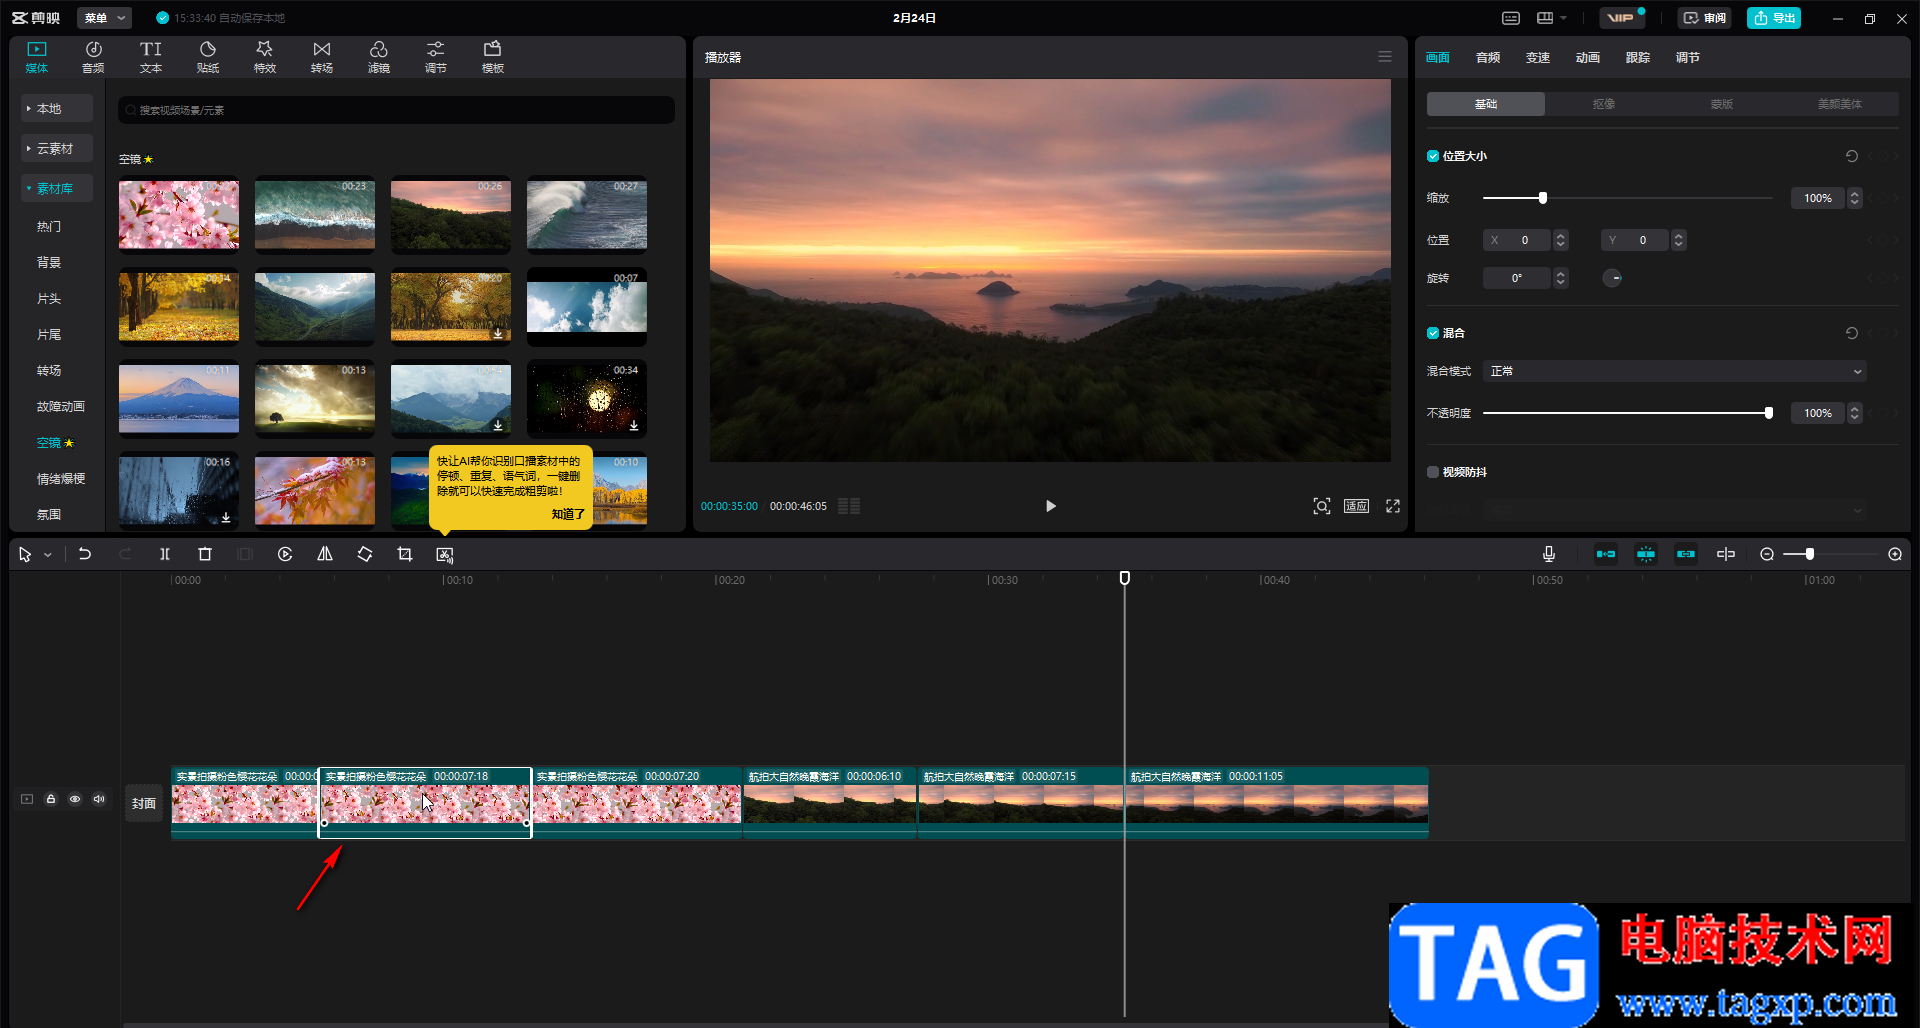This screenshot has height=1028, width=1920.
Task: Open the 音频 audio media panel
Action: [x=93, y=57]
